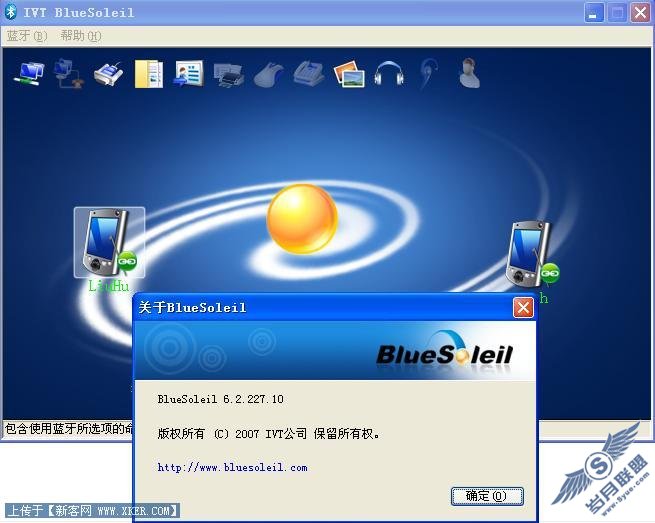This screenshot has width=655, height=523.
Task: Click the Bluetooth Fax service icon
Action: 309,74
